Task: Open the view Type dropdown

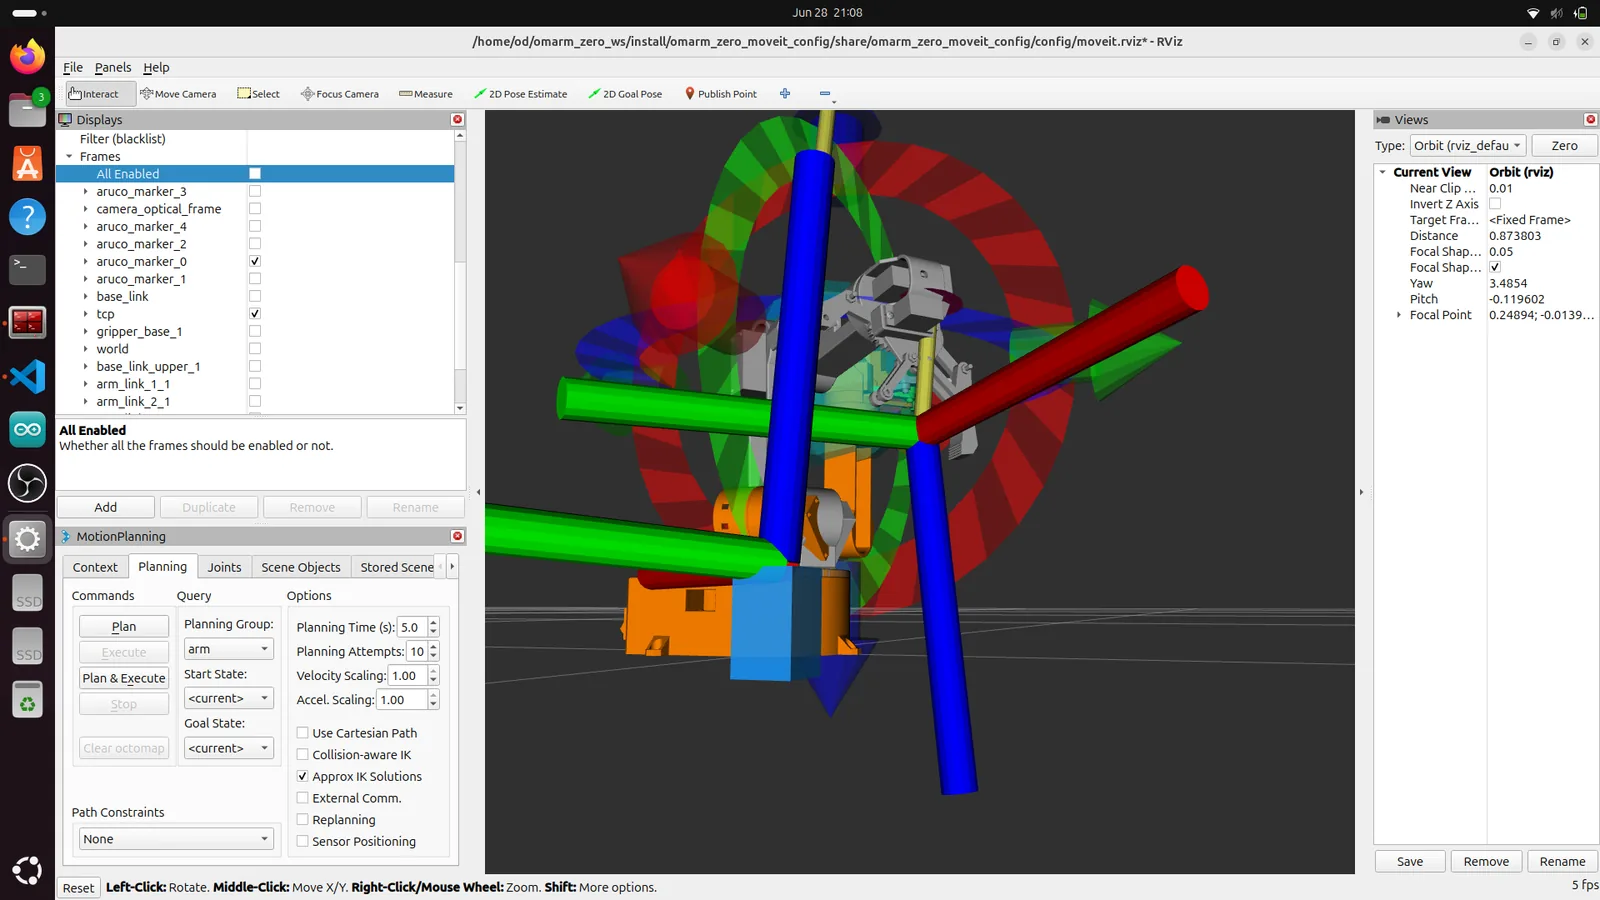Action: pyautogui.click(x=1468, y=145)
